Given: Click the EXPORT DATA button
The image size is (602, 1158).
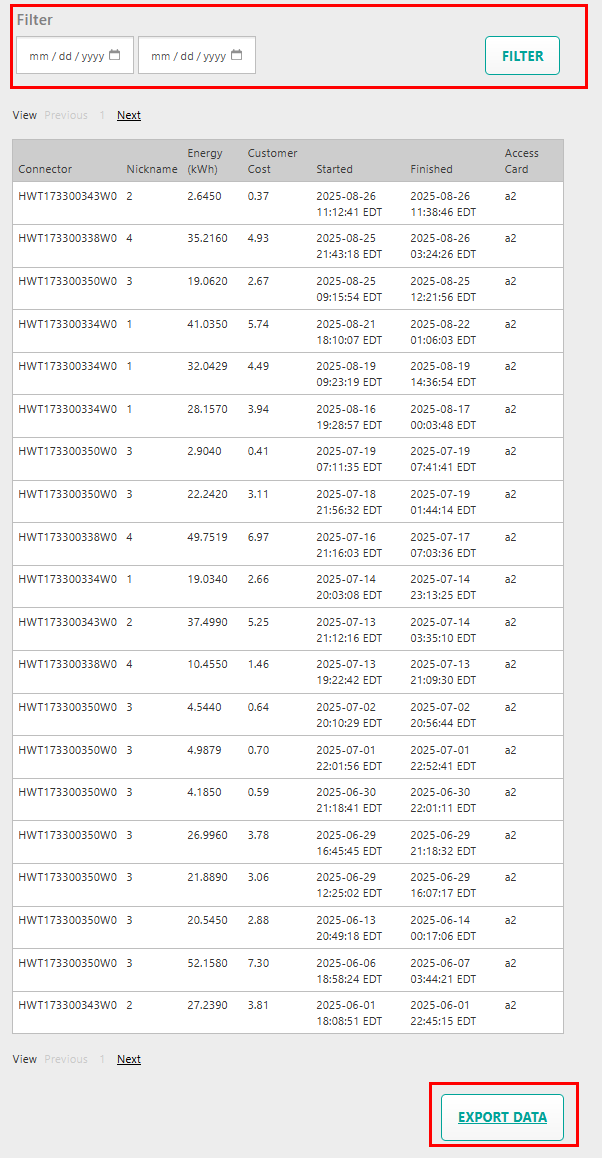Looking at the screenshot, I should [x=502, y=1117].
